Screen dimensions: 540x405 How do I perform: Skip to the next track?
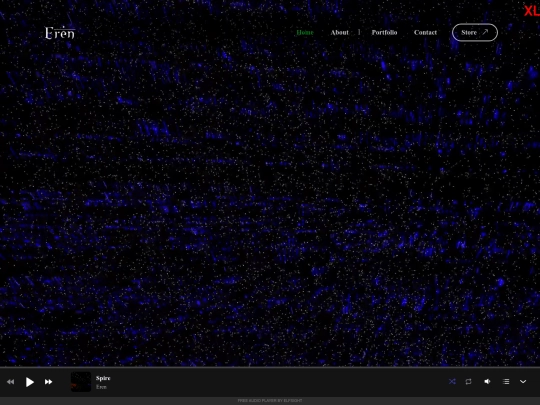[49, 382]
